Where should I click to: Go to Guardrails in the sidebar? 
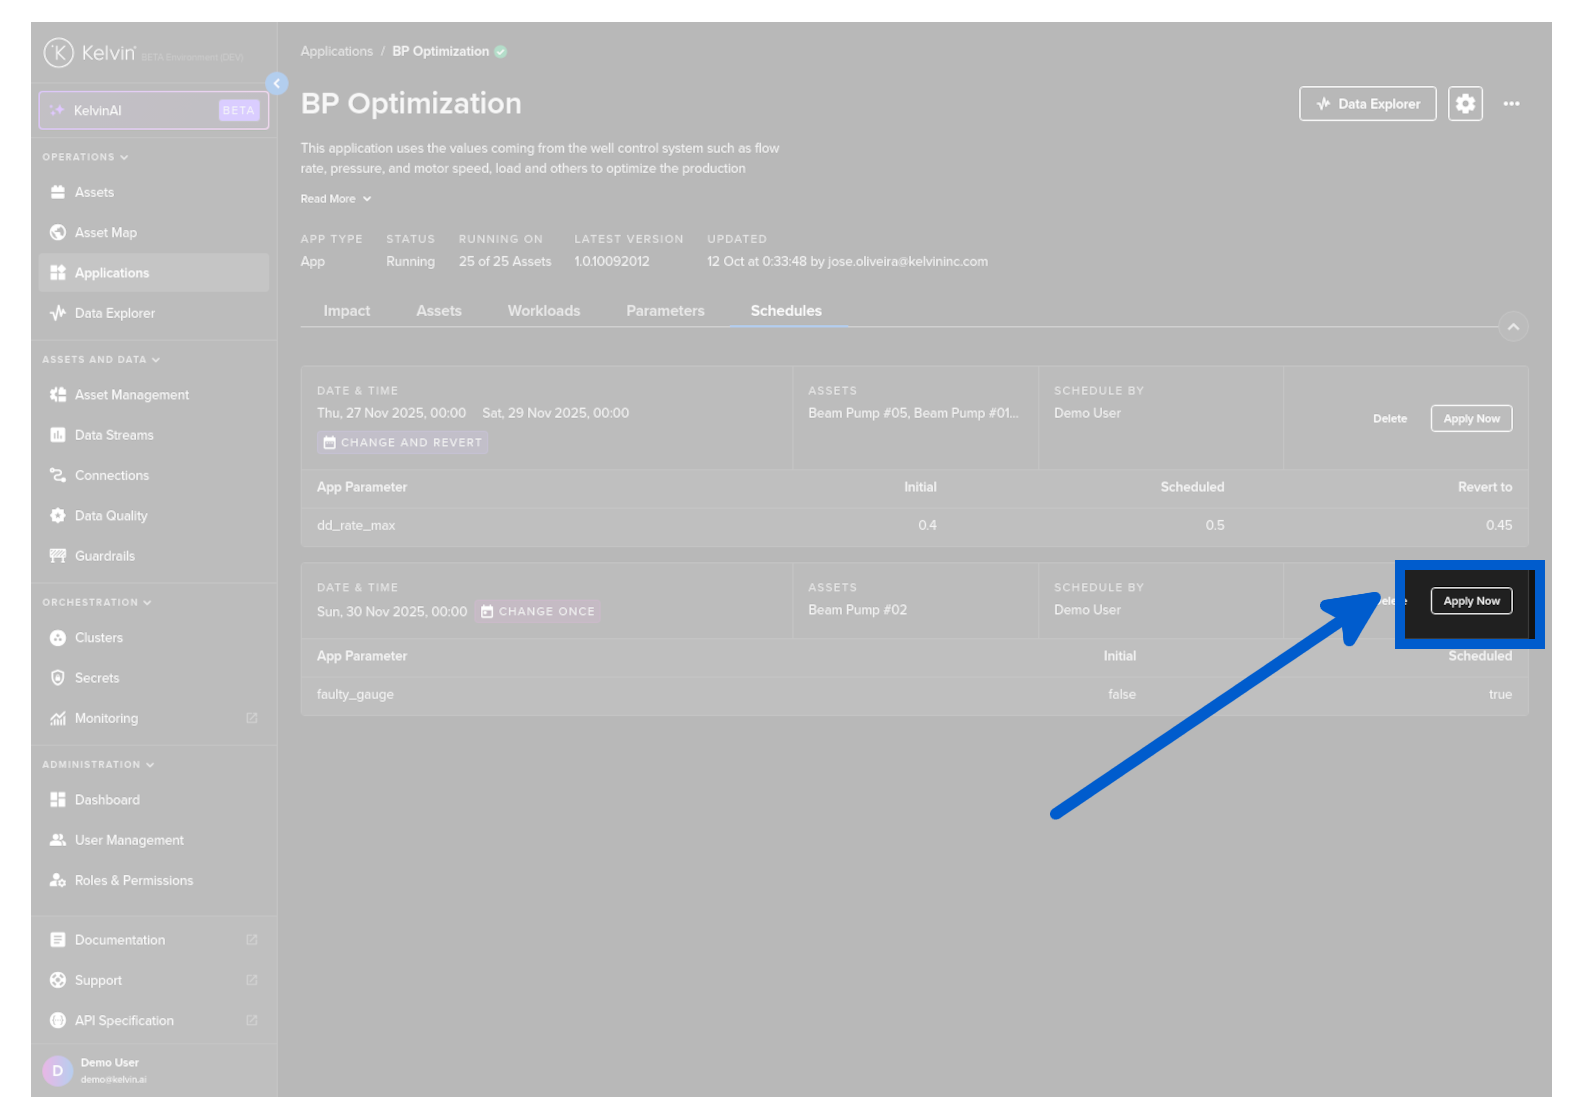tap(104, 556)
